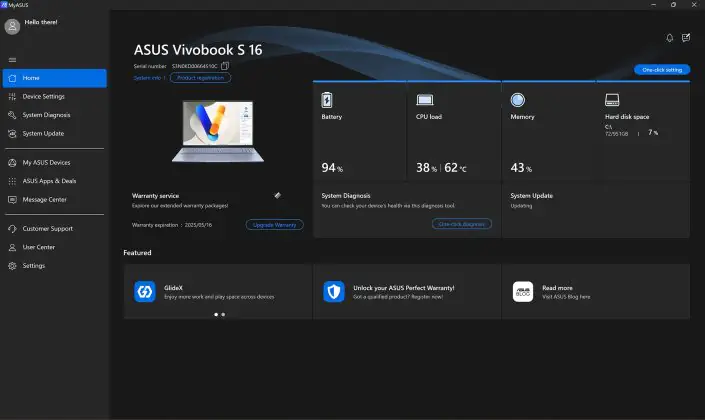The height and width of the screenshot is (420, 705).
Task: Click the serial number value text
Action: point(194,66)
